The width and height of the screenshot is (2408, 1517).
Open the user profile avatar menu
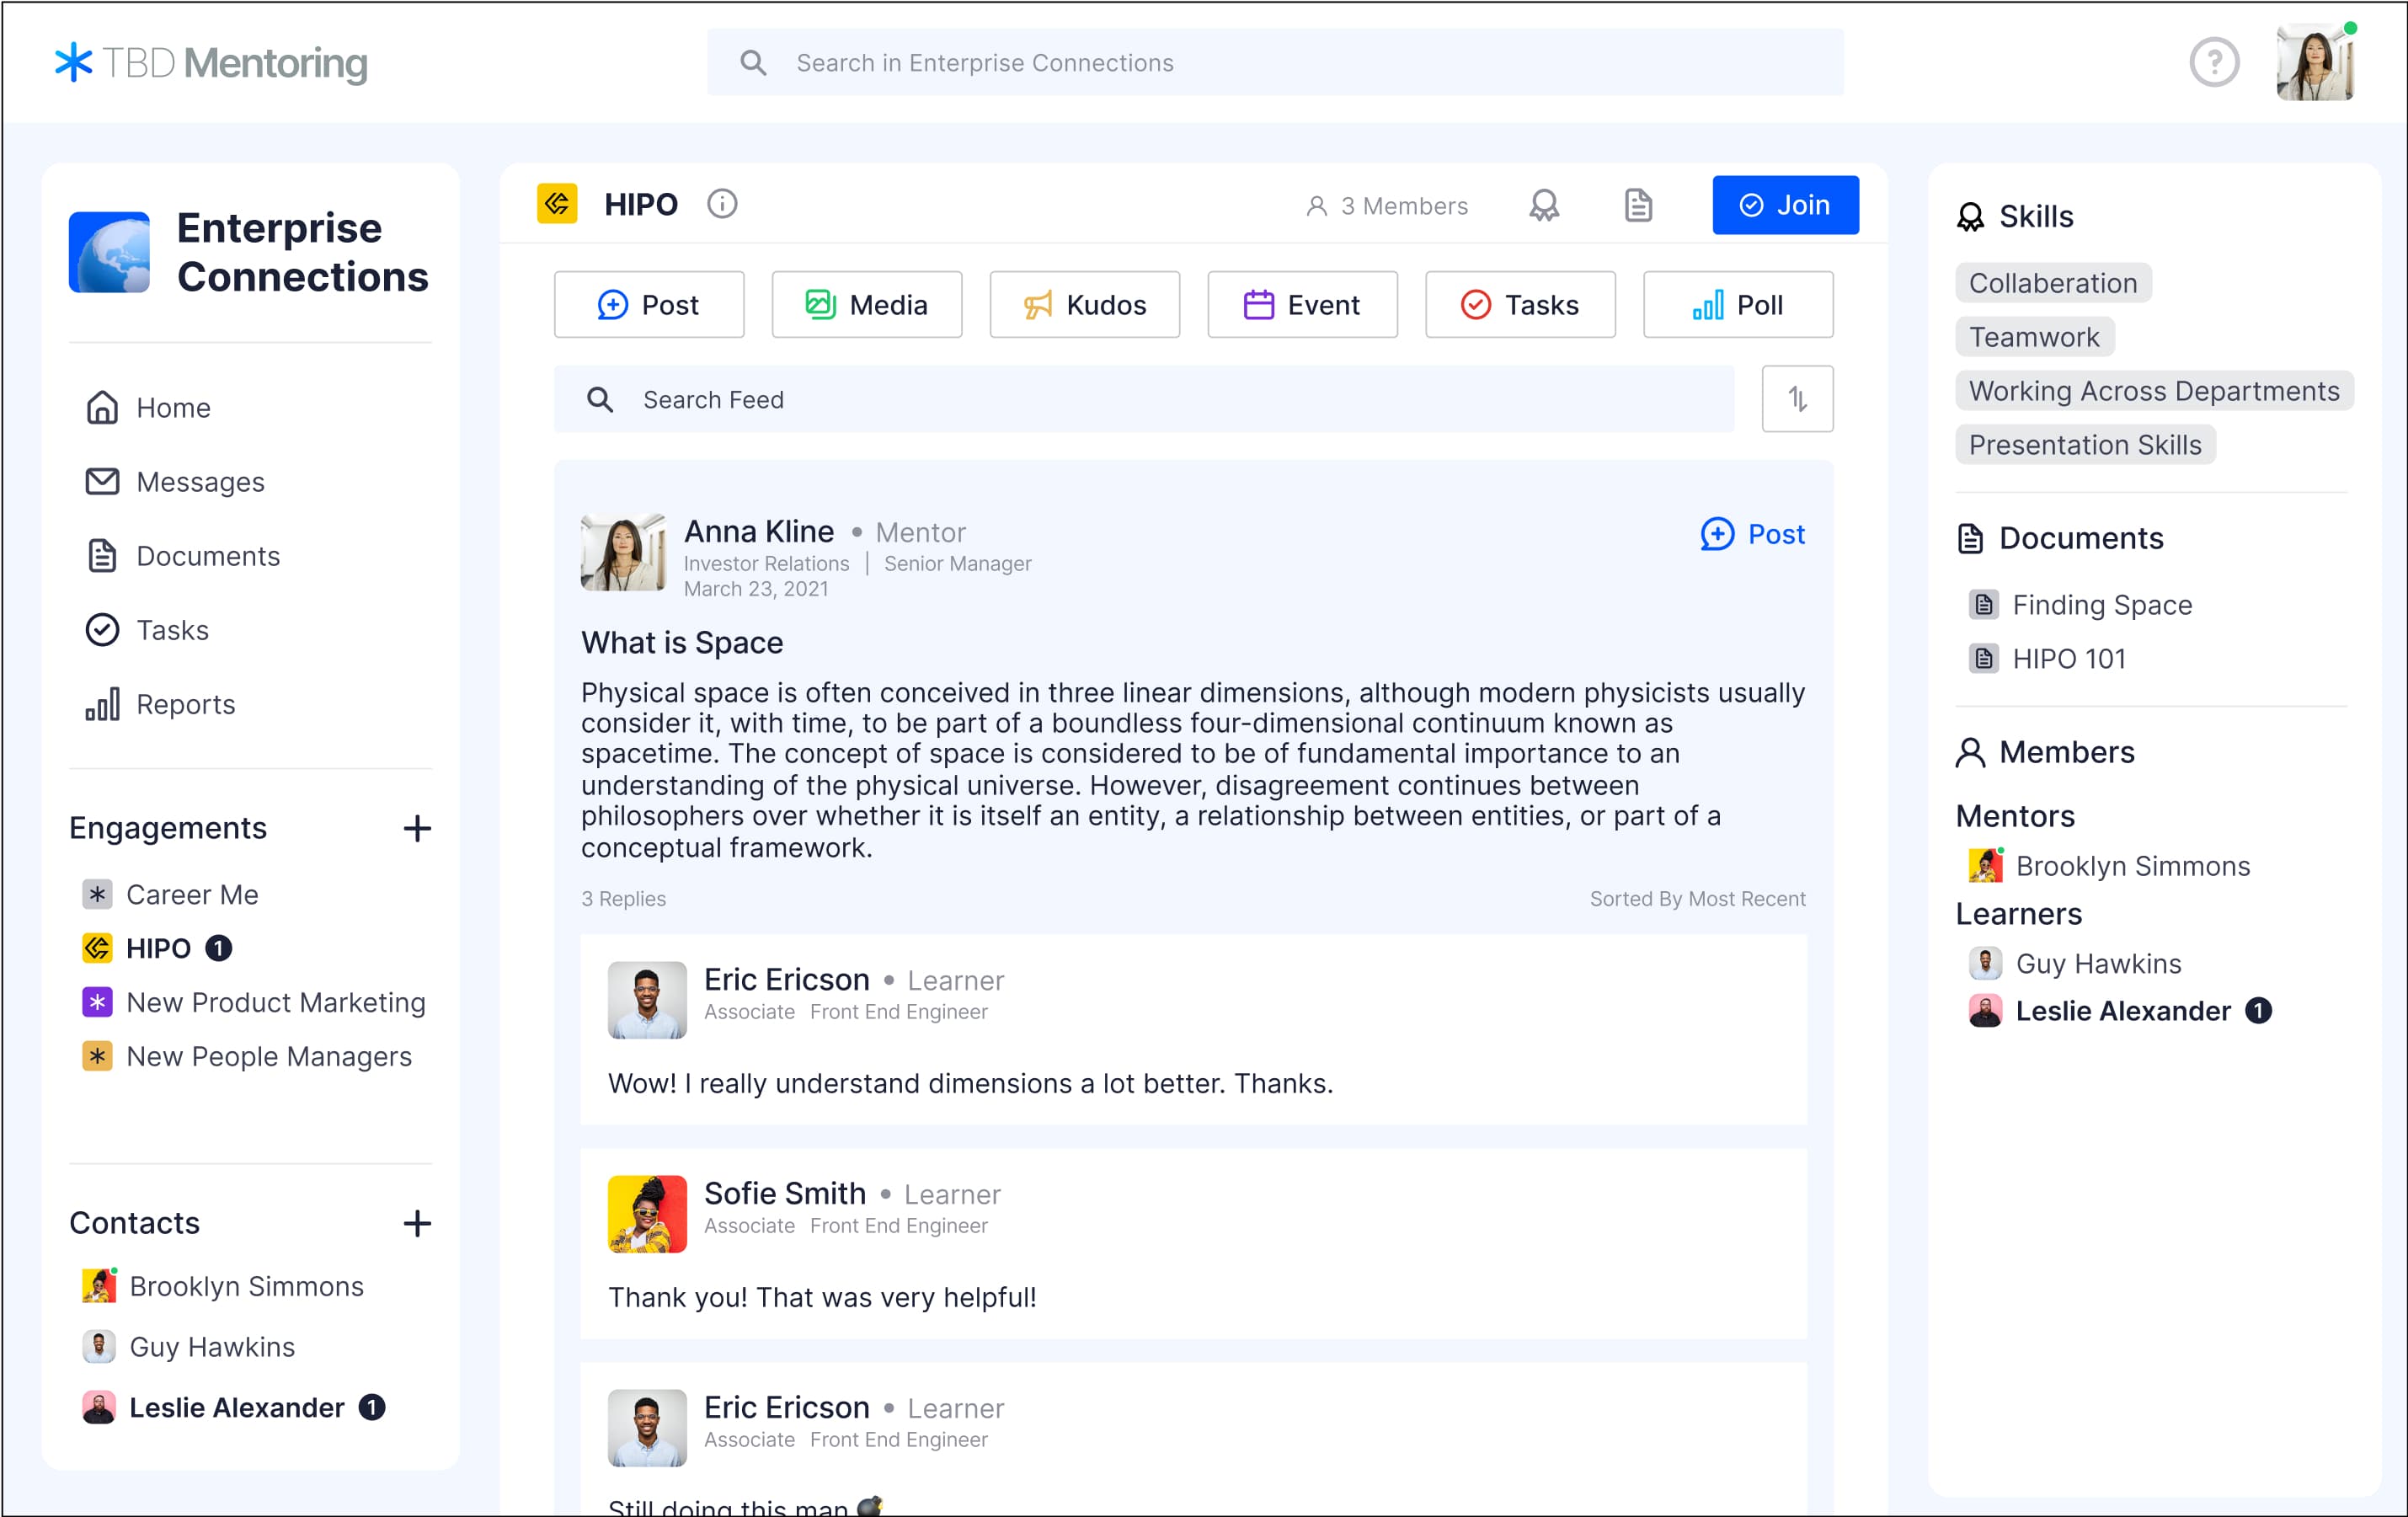[2315, 63]
